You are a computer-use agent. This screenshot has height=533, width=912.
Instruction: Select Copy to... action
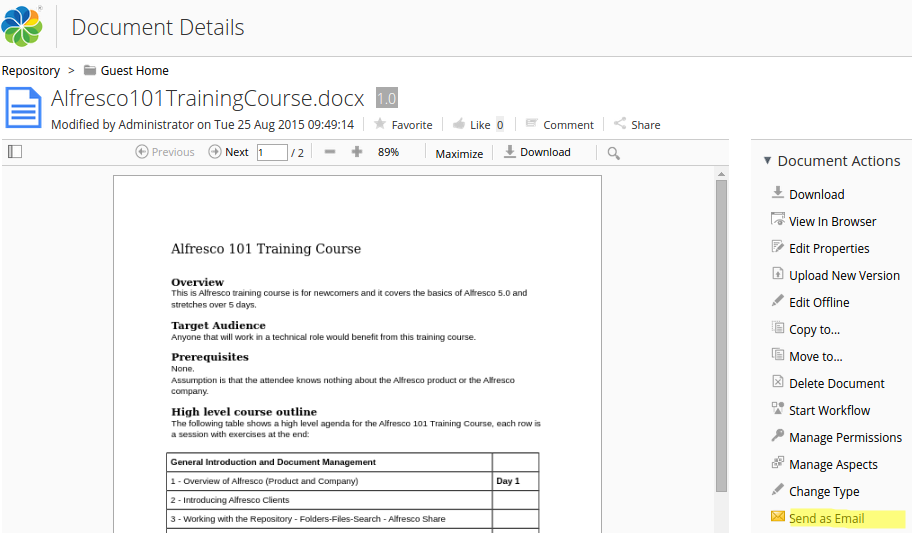click(x=814, y=330)
